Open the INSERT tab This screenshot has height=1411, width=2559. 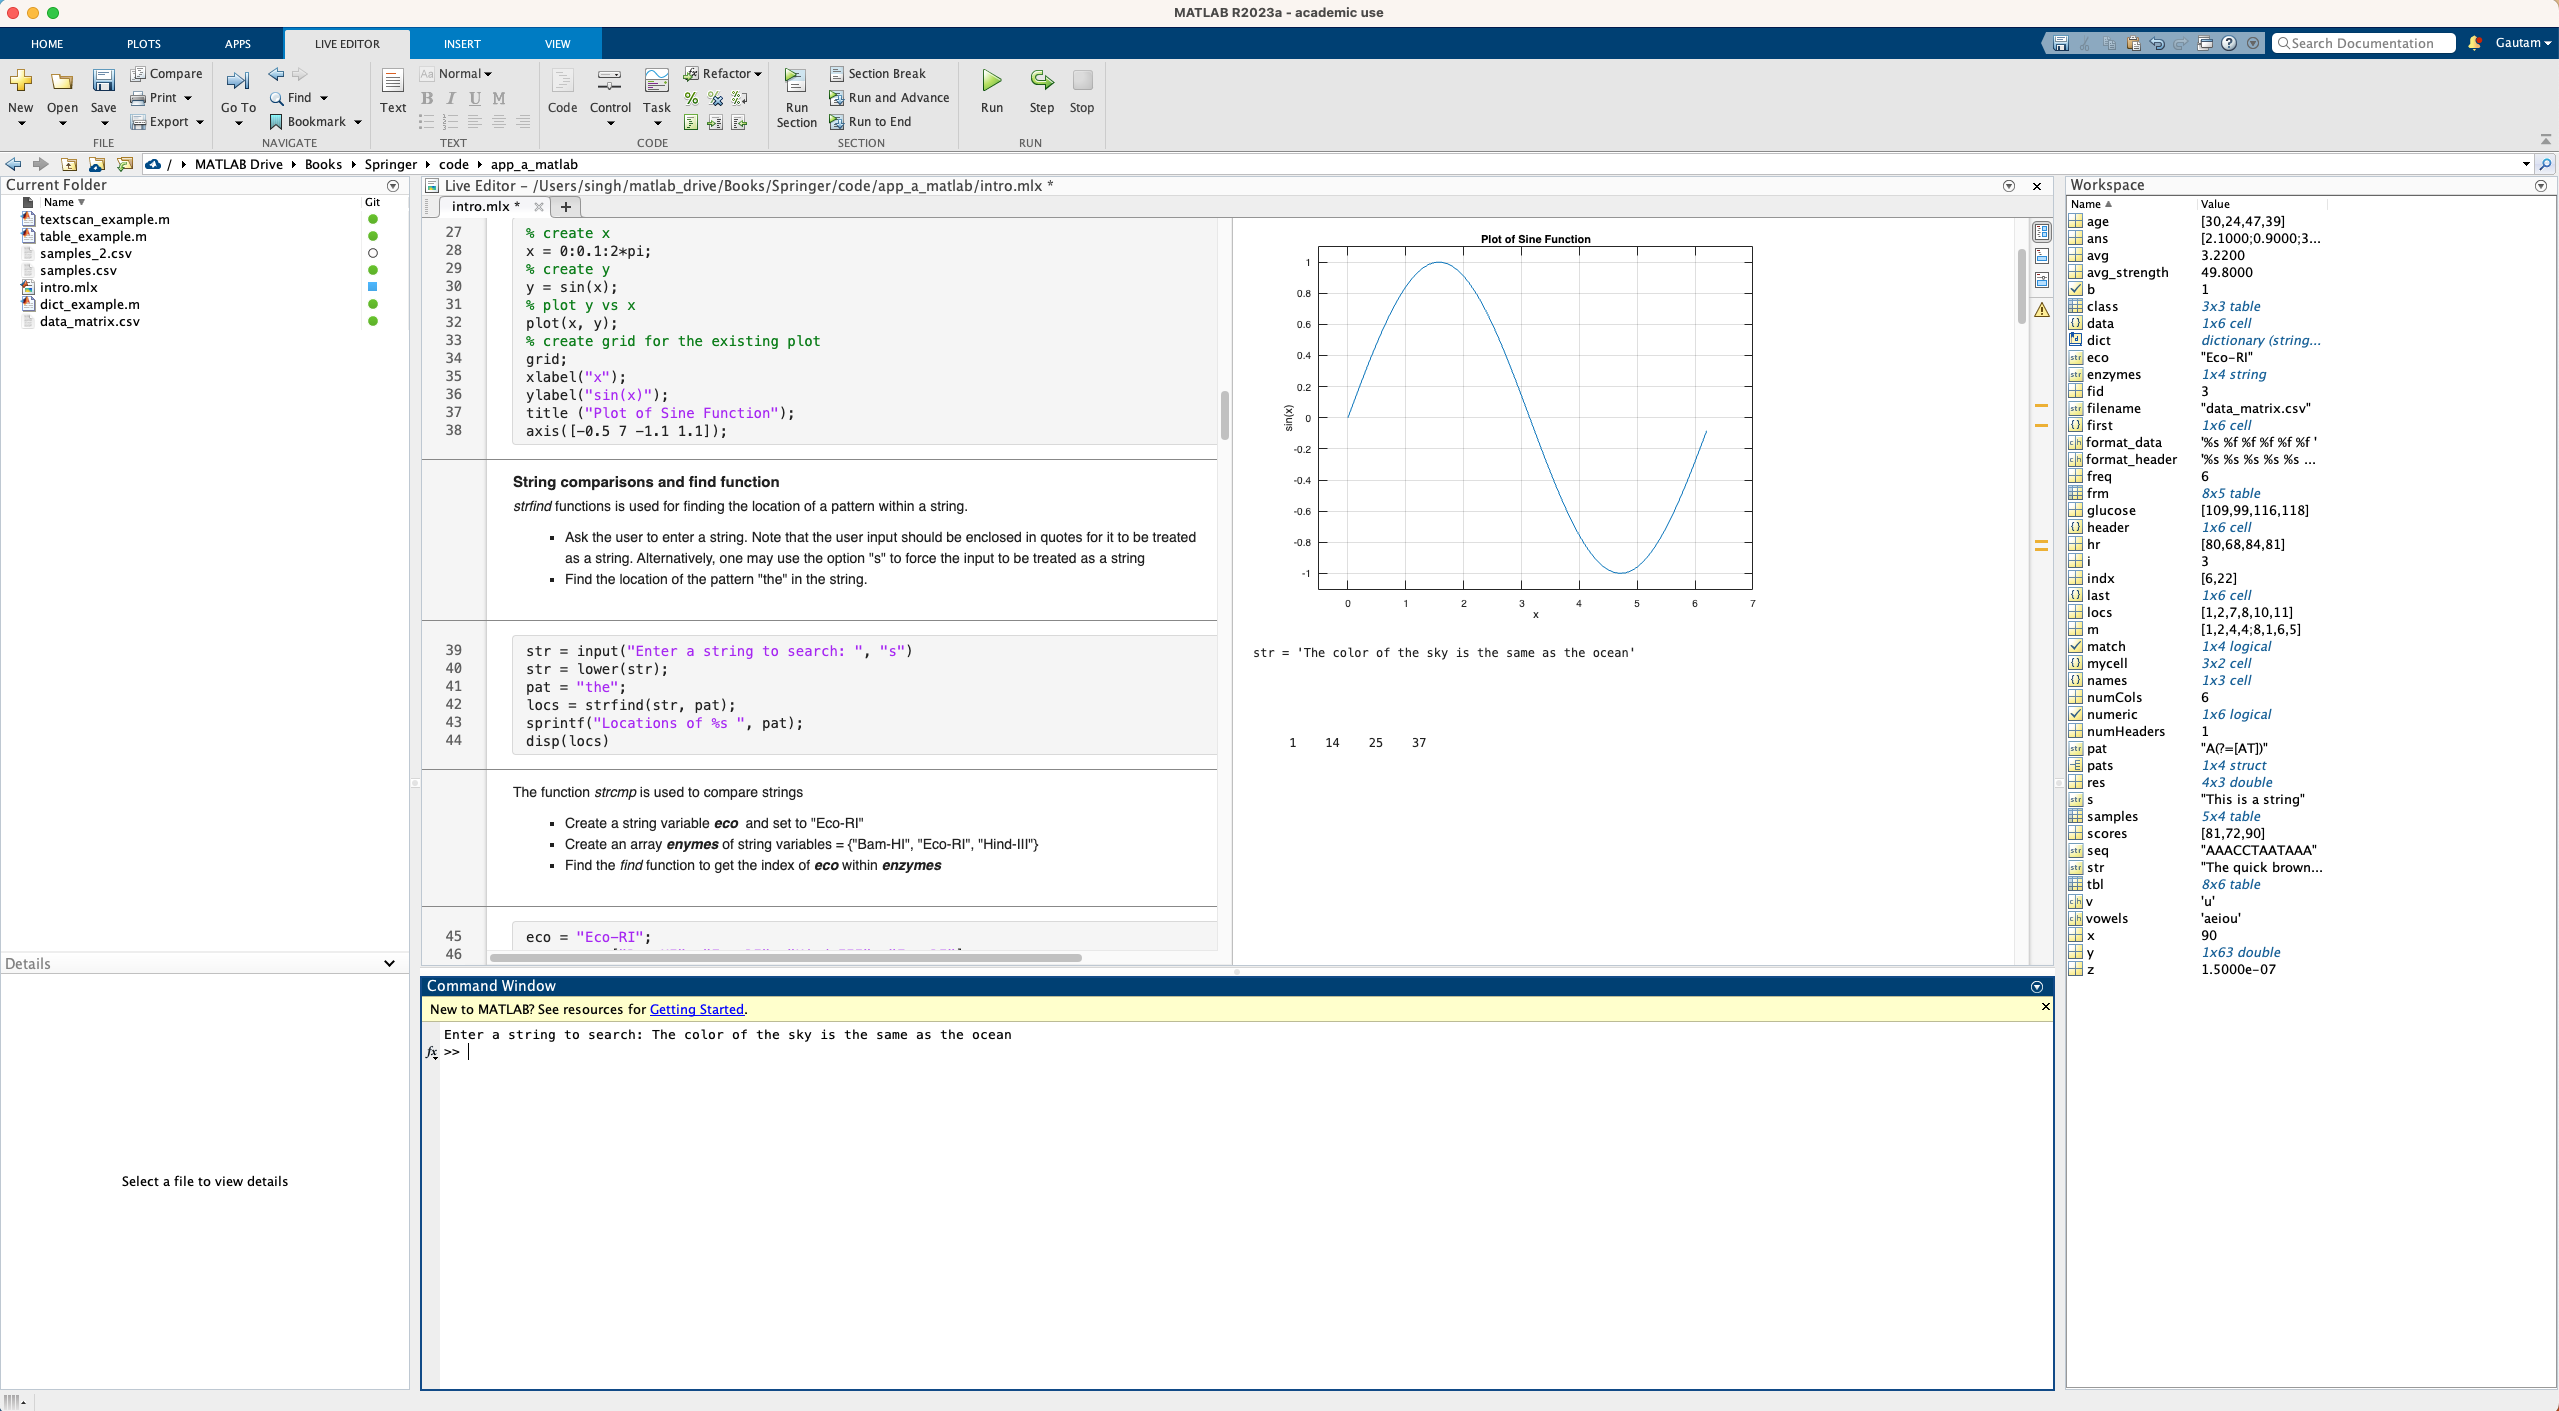pos(462,44)
